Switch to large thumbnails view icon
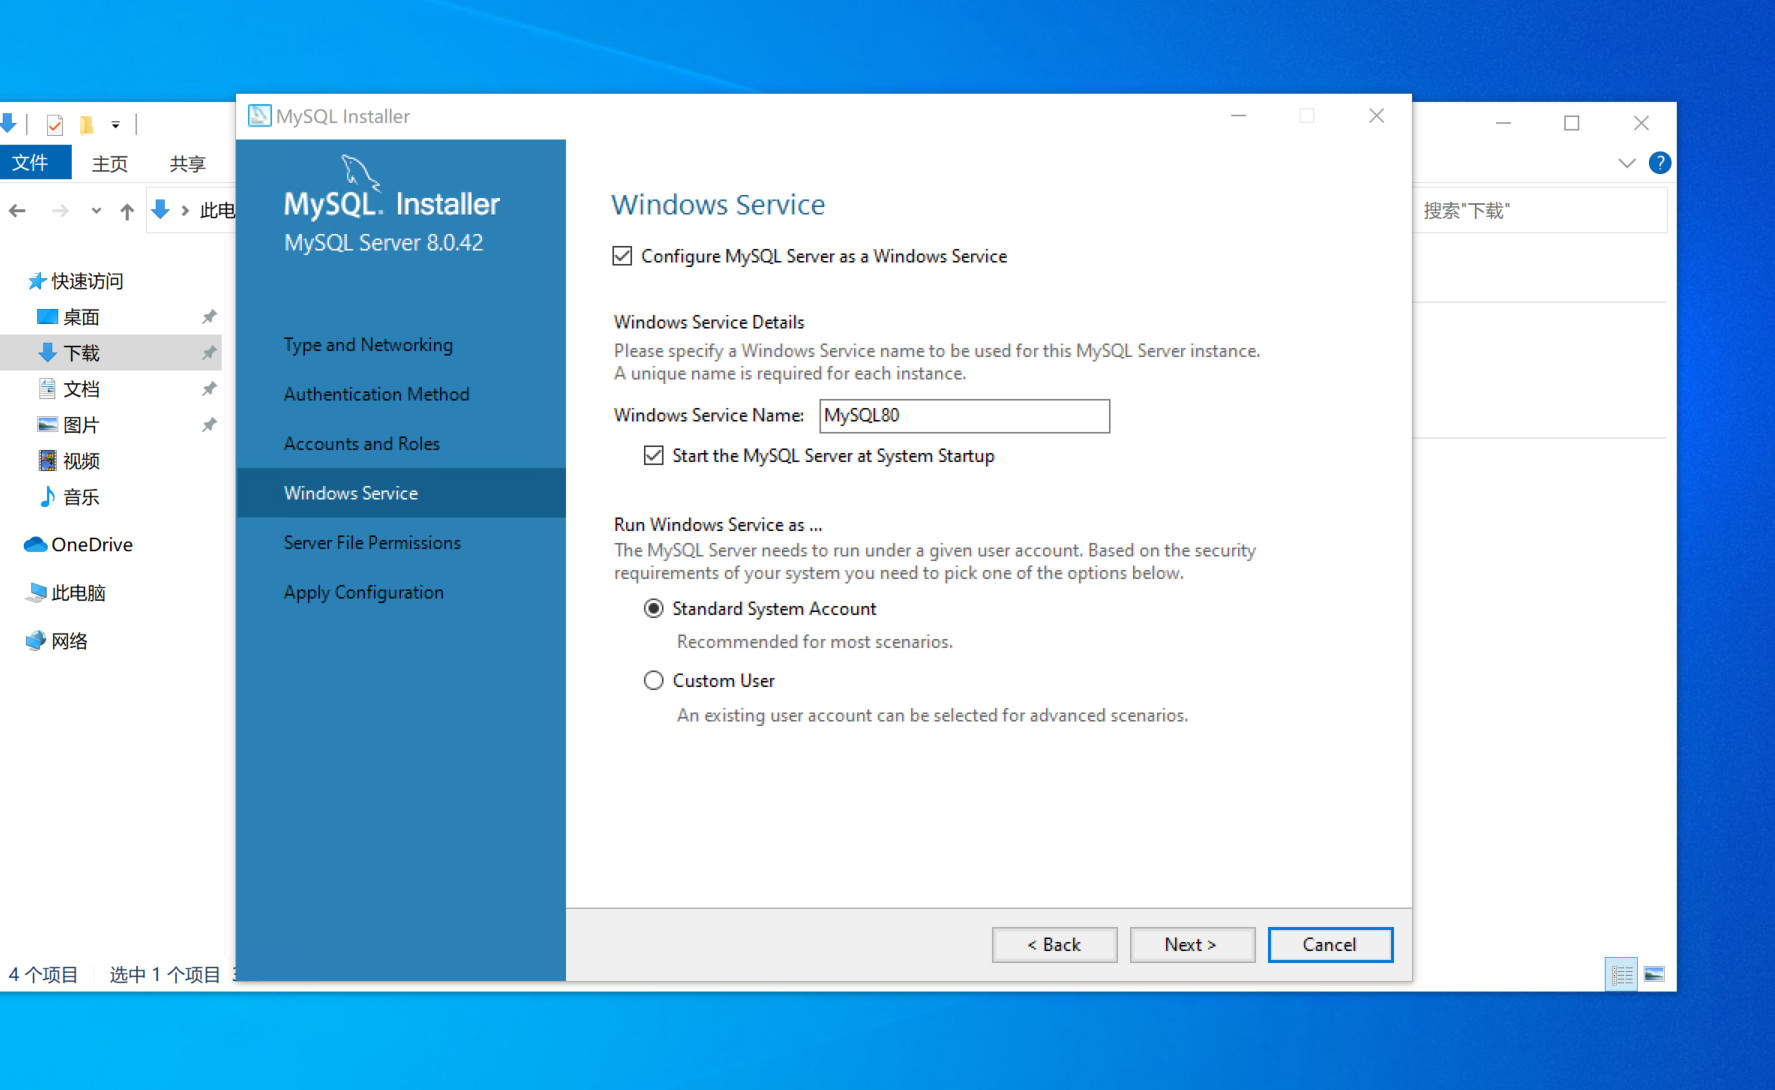Screen dimensions: 1775x1090 point(1654,974)
